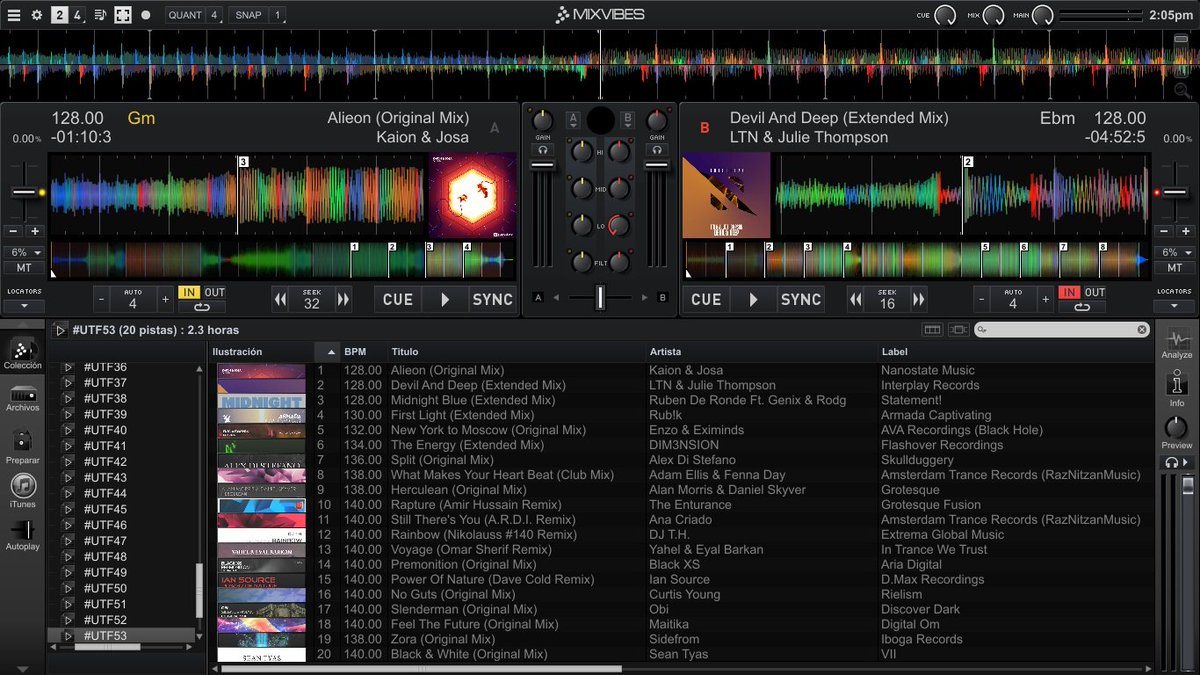The height and width of the screenshot is (675, 1200).
Task: Play deck B
Action: 752,299
